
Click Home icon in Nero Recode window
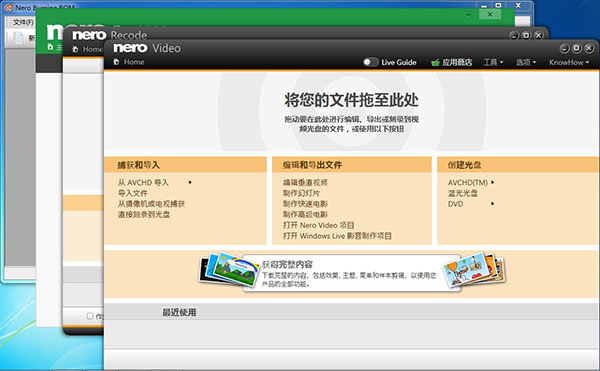[x=75, y=49]
